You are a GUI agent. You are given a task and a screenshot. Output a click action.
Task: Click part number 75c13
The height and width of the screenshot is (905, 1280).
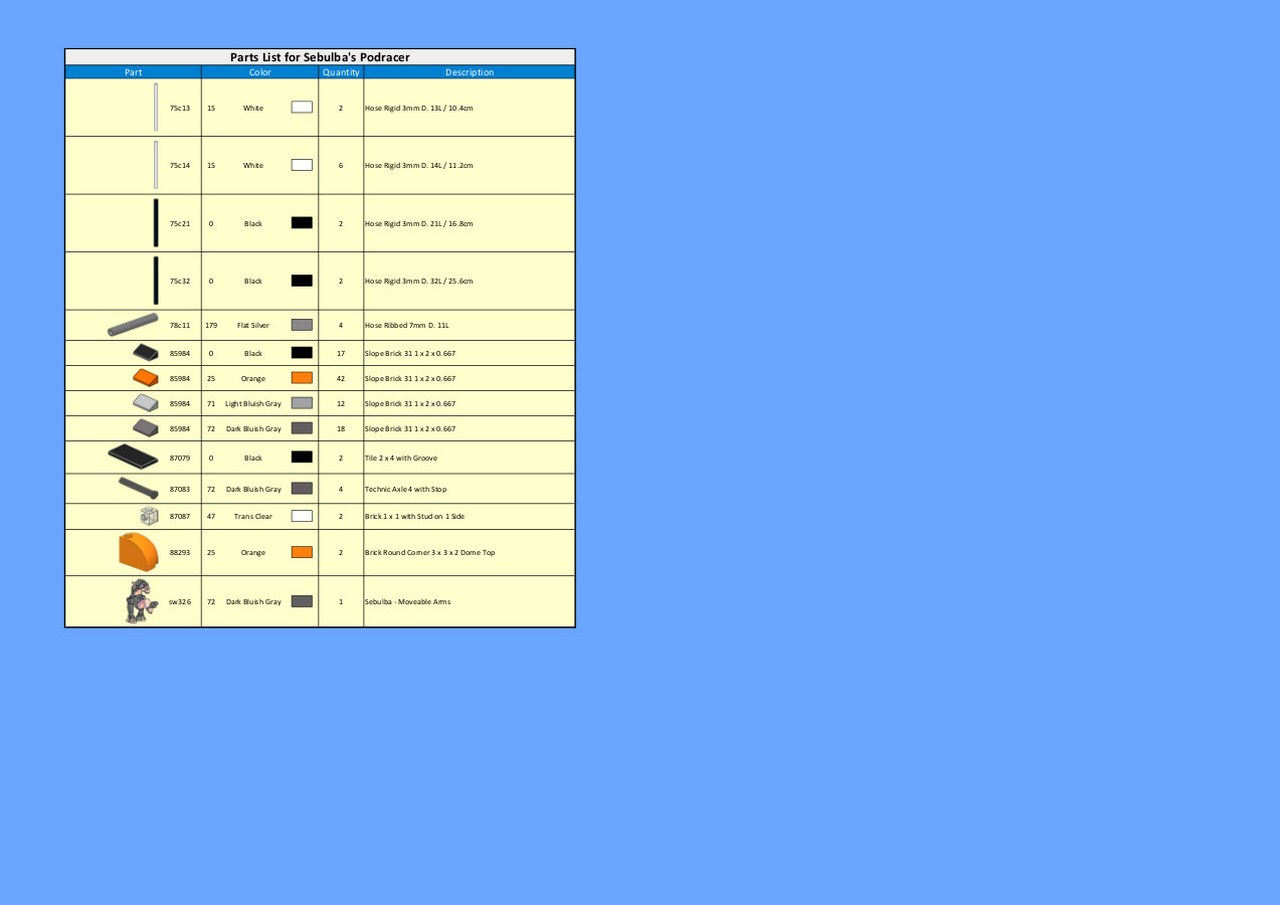180,108
